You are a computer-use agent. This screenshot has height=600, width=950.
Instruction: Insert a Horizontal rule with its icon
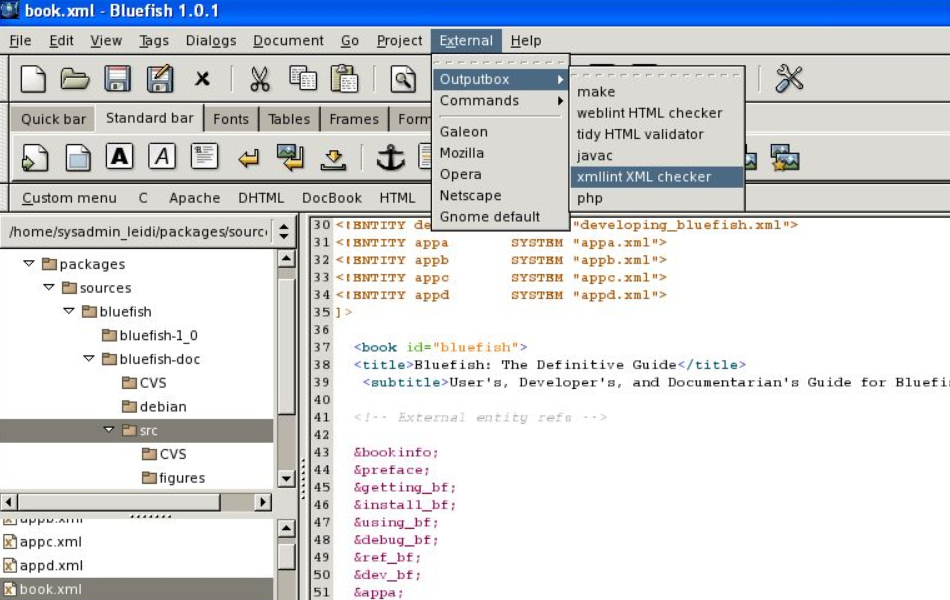point(333,158)
